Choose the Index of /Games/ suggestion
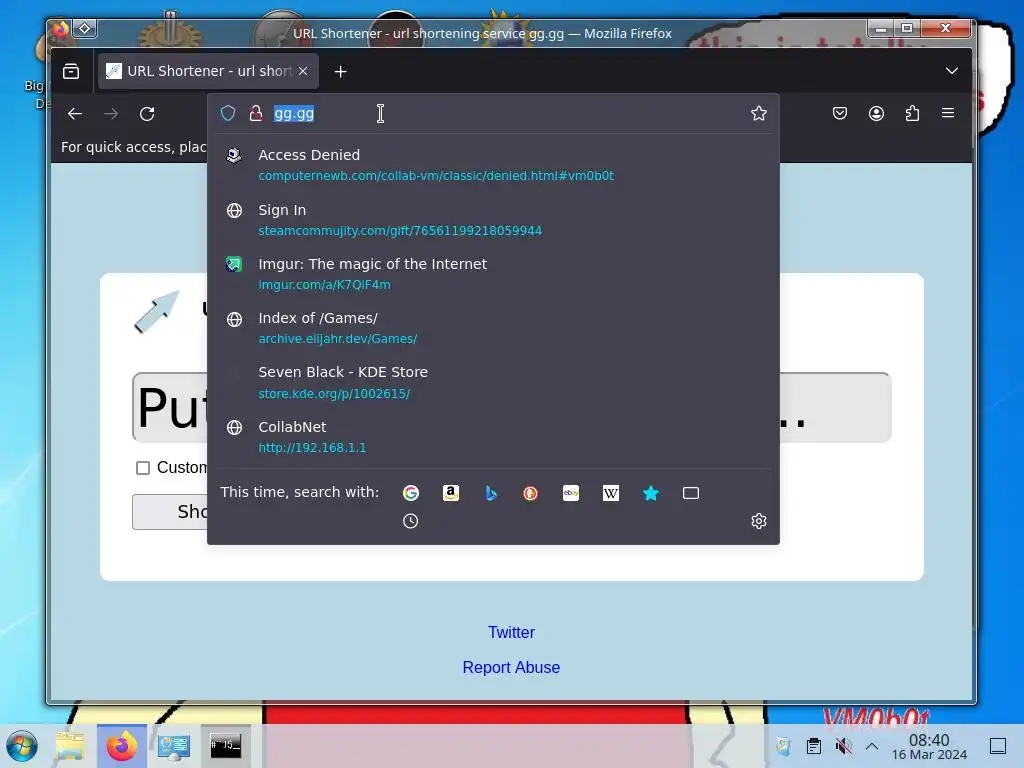This screenshot has height=768, width=1024. click(x=493, y=328)
